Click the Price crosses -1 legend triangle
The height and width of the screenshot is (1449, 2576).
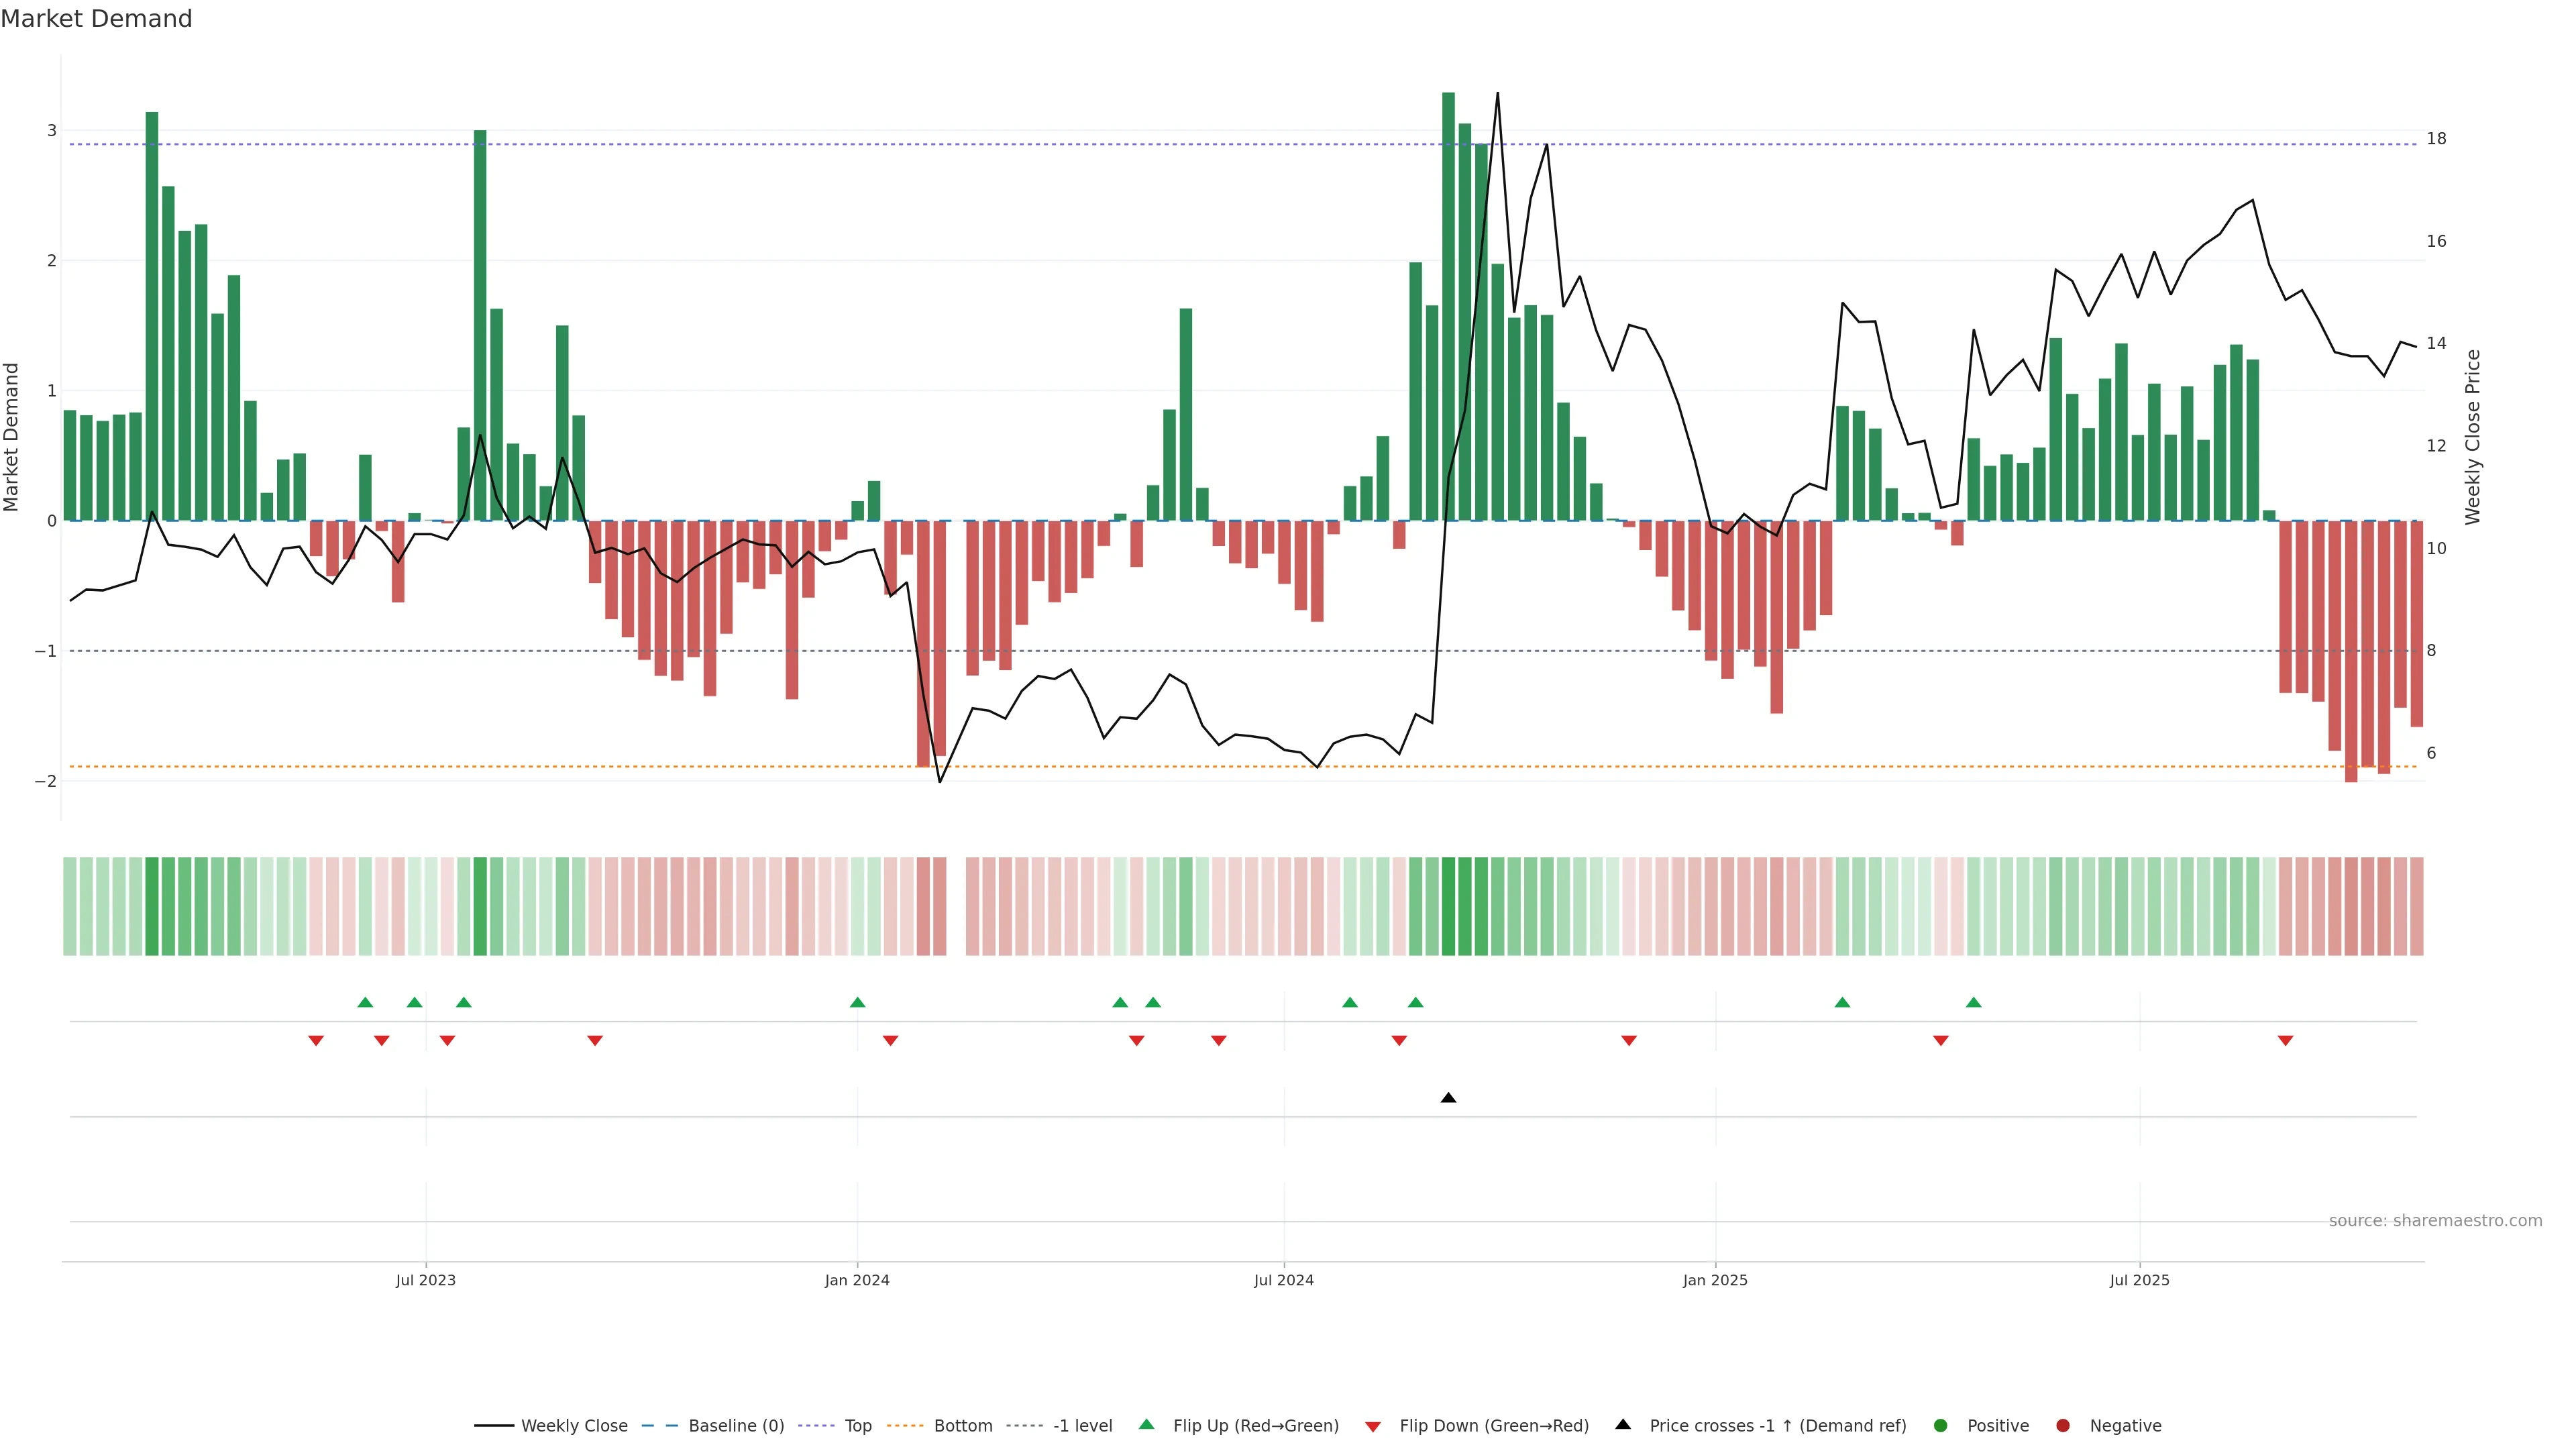1623,1424
